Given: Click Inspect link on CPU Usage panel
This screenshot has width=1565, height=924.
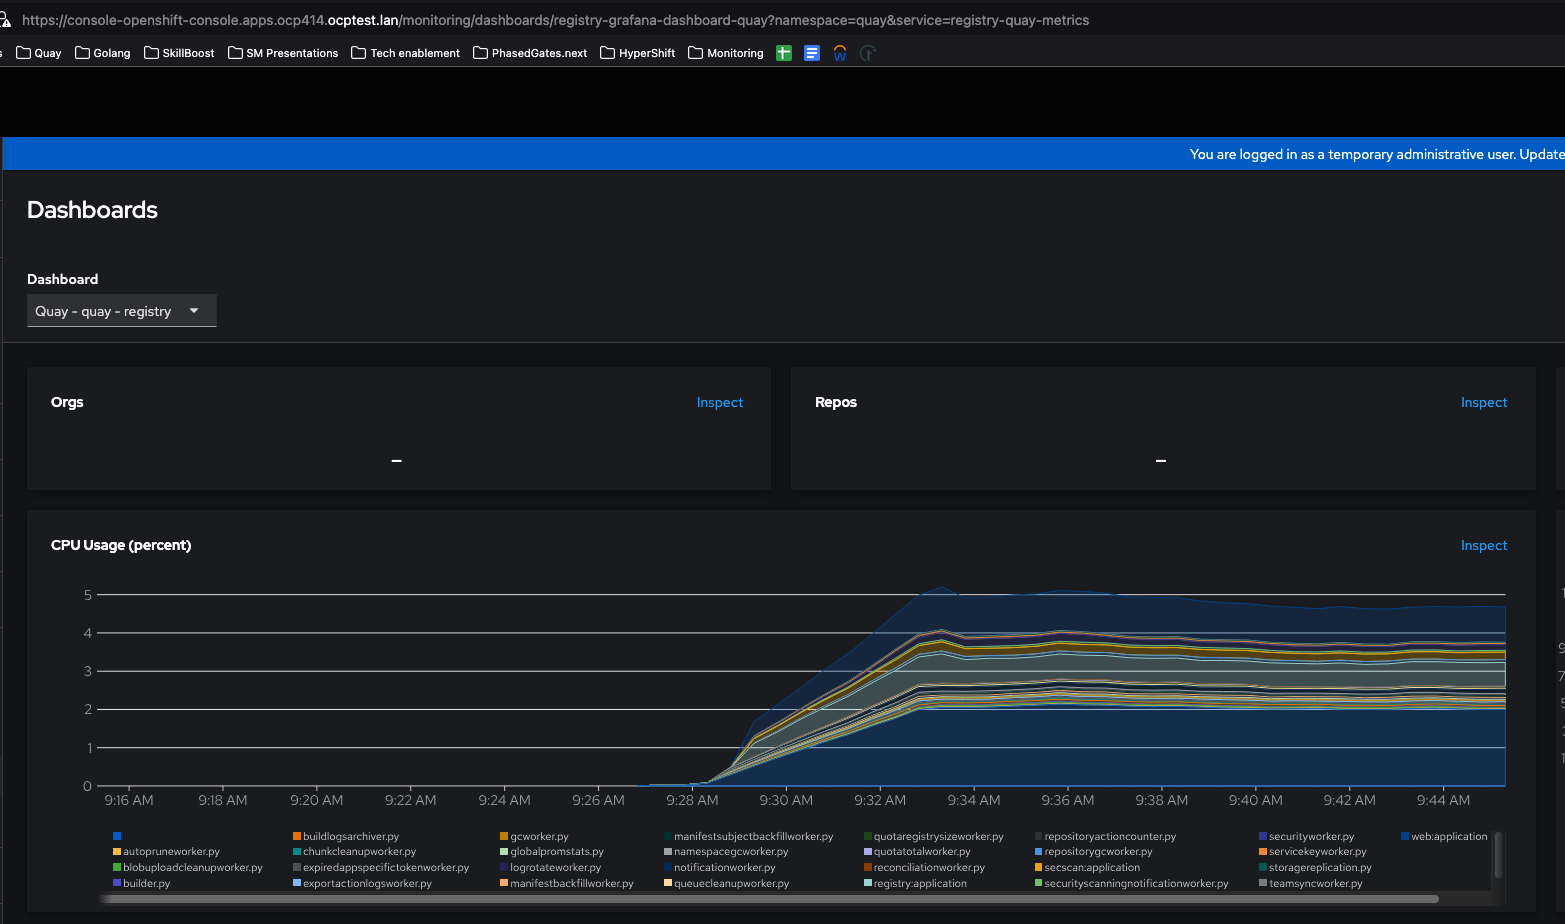Looking at the screenshot, I should coord(1483,545).
